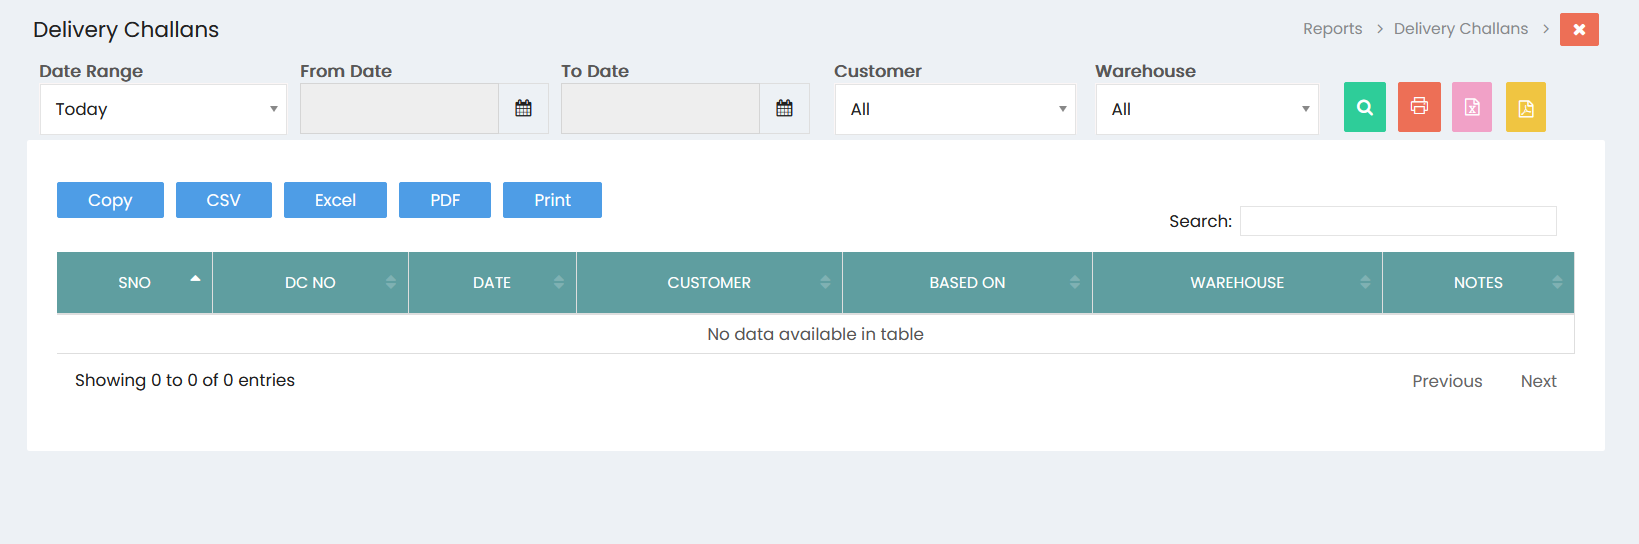Click 'No data available in table' text
1639x544 pixels.
(815, 334)
